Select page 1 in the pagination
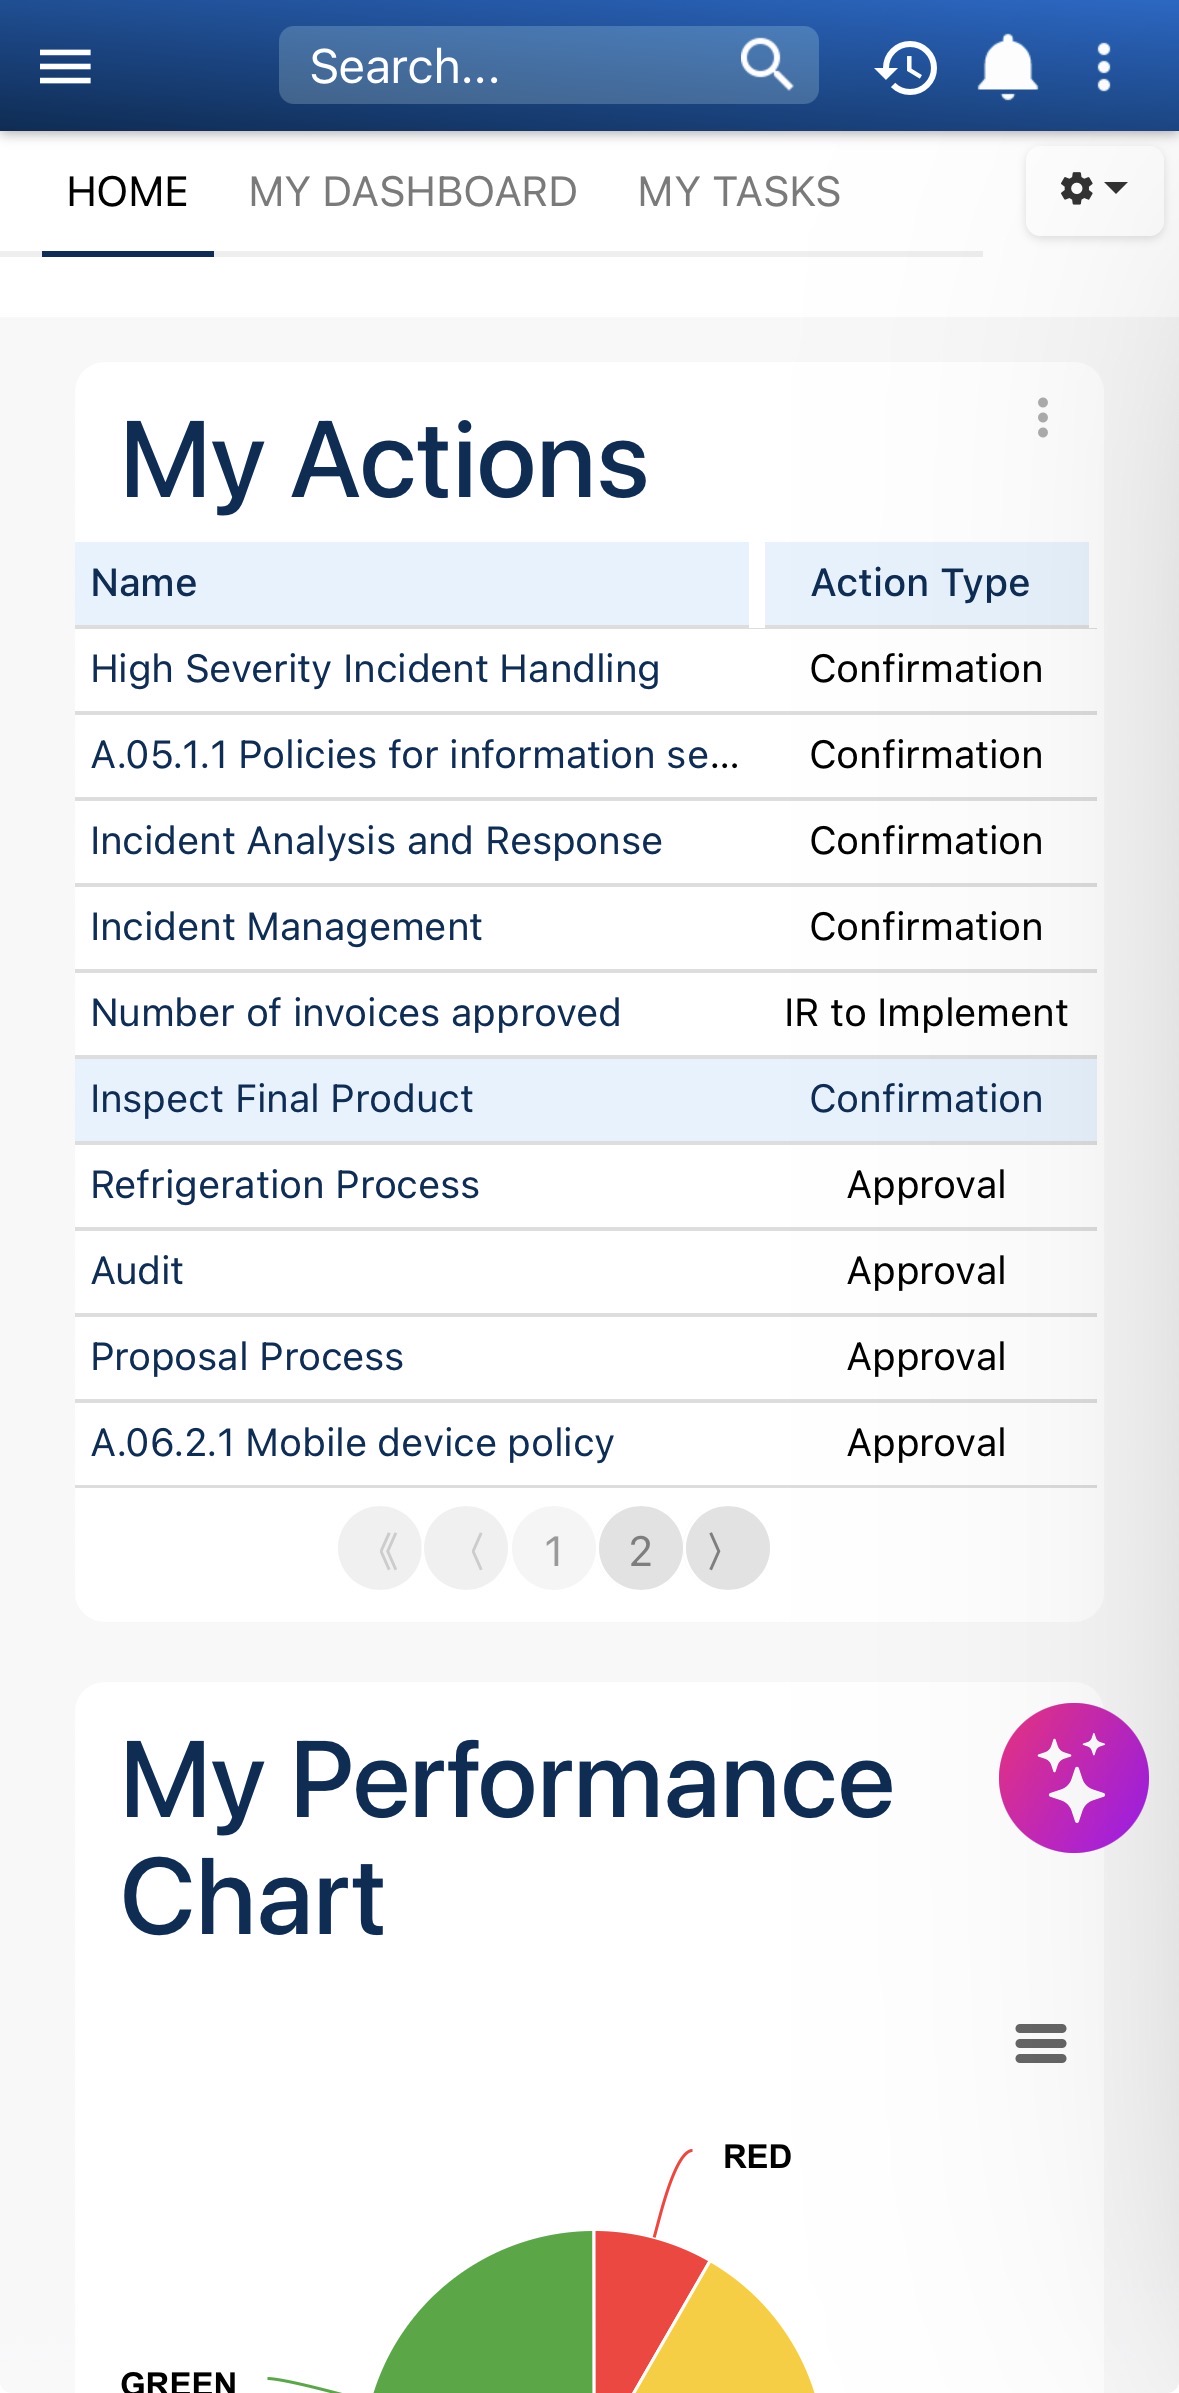Viewport: 1179px width, 2393px height. (553, 1549)
